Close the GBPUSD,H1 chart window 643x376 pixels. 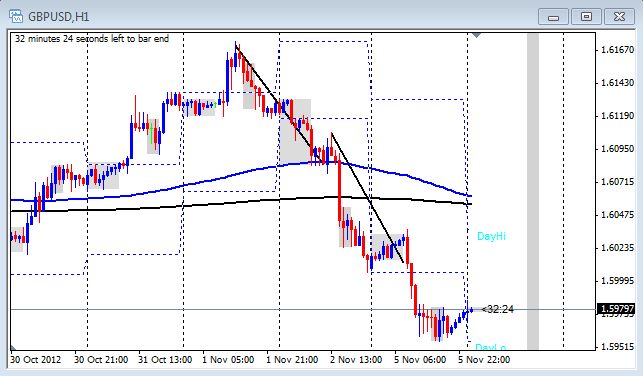pos(619,17)
